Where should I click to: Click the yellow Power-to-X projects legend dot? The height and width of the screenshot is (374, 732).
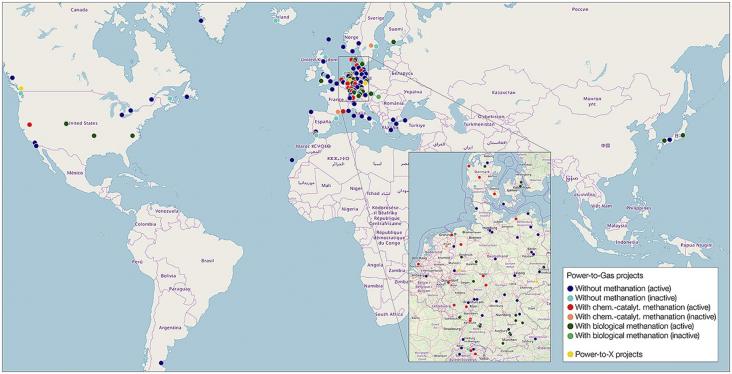click(570, 355)
